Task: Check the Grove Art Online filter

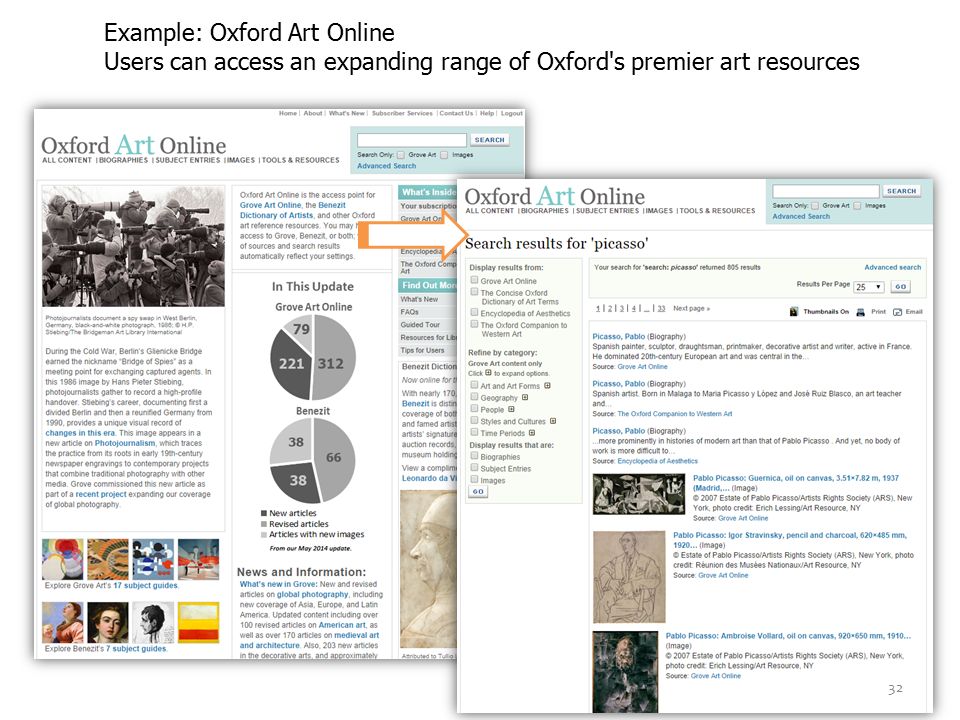Action: 474,280
